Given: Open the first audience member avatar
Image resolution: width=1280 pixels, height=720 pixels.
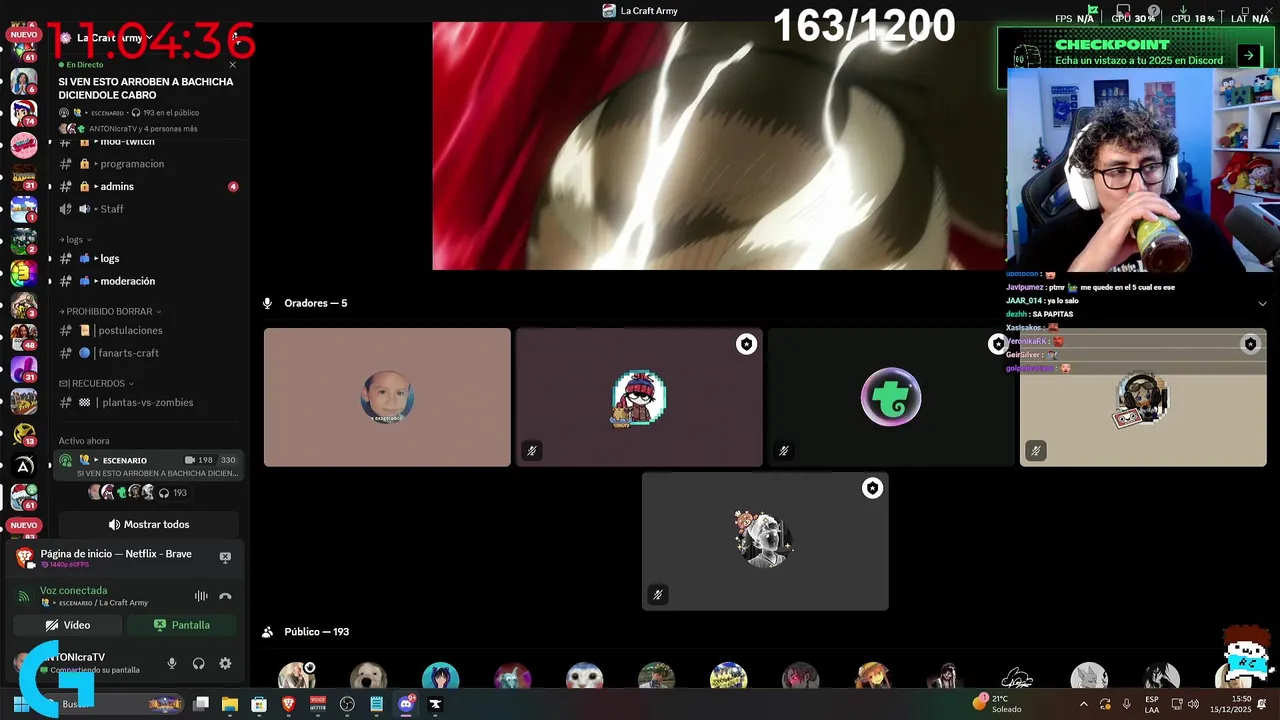Looking at the screenshot, I should [296, 677].
